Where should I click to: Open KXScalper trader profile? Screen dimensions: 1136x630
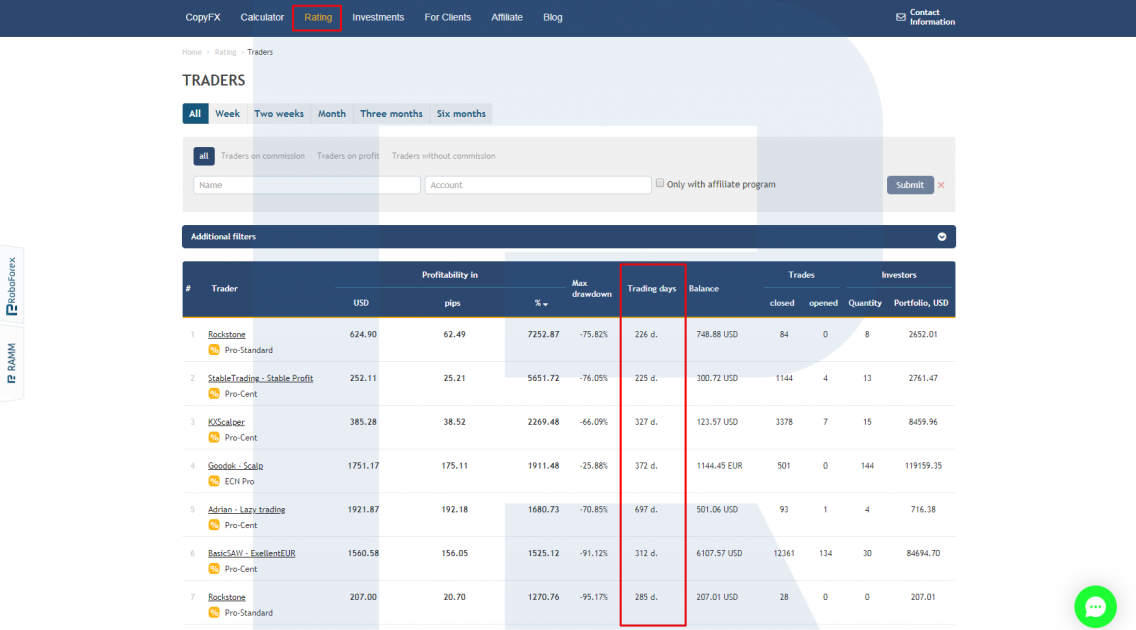226,422
